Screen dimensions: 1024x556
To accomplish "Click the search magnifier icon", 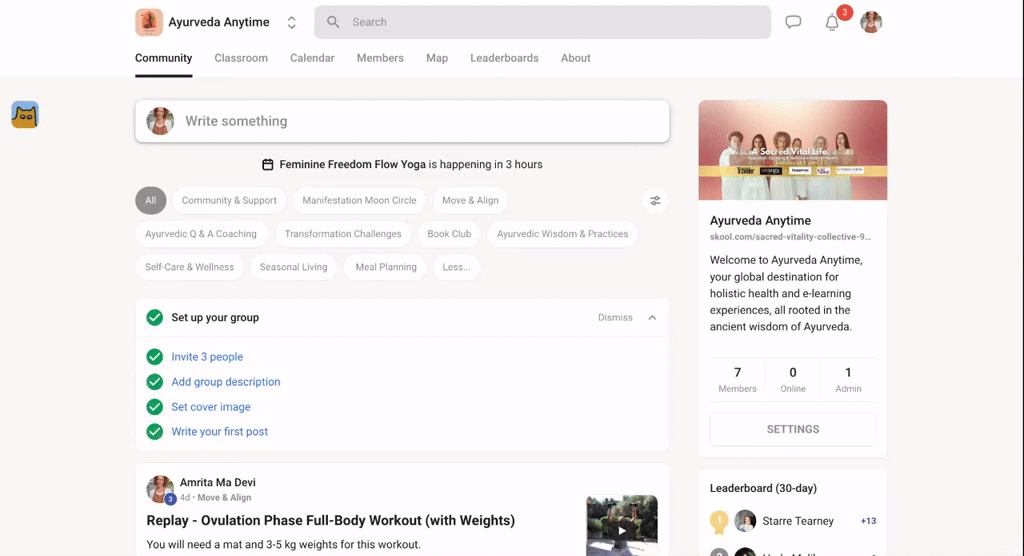I will pyautogui.click(x=333, y=22).
